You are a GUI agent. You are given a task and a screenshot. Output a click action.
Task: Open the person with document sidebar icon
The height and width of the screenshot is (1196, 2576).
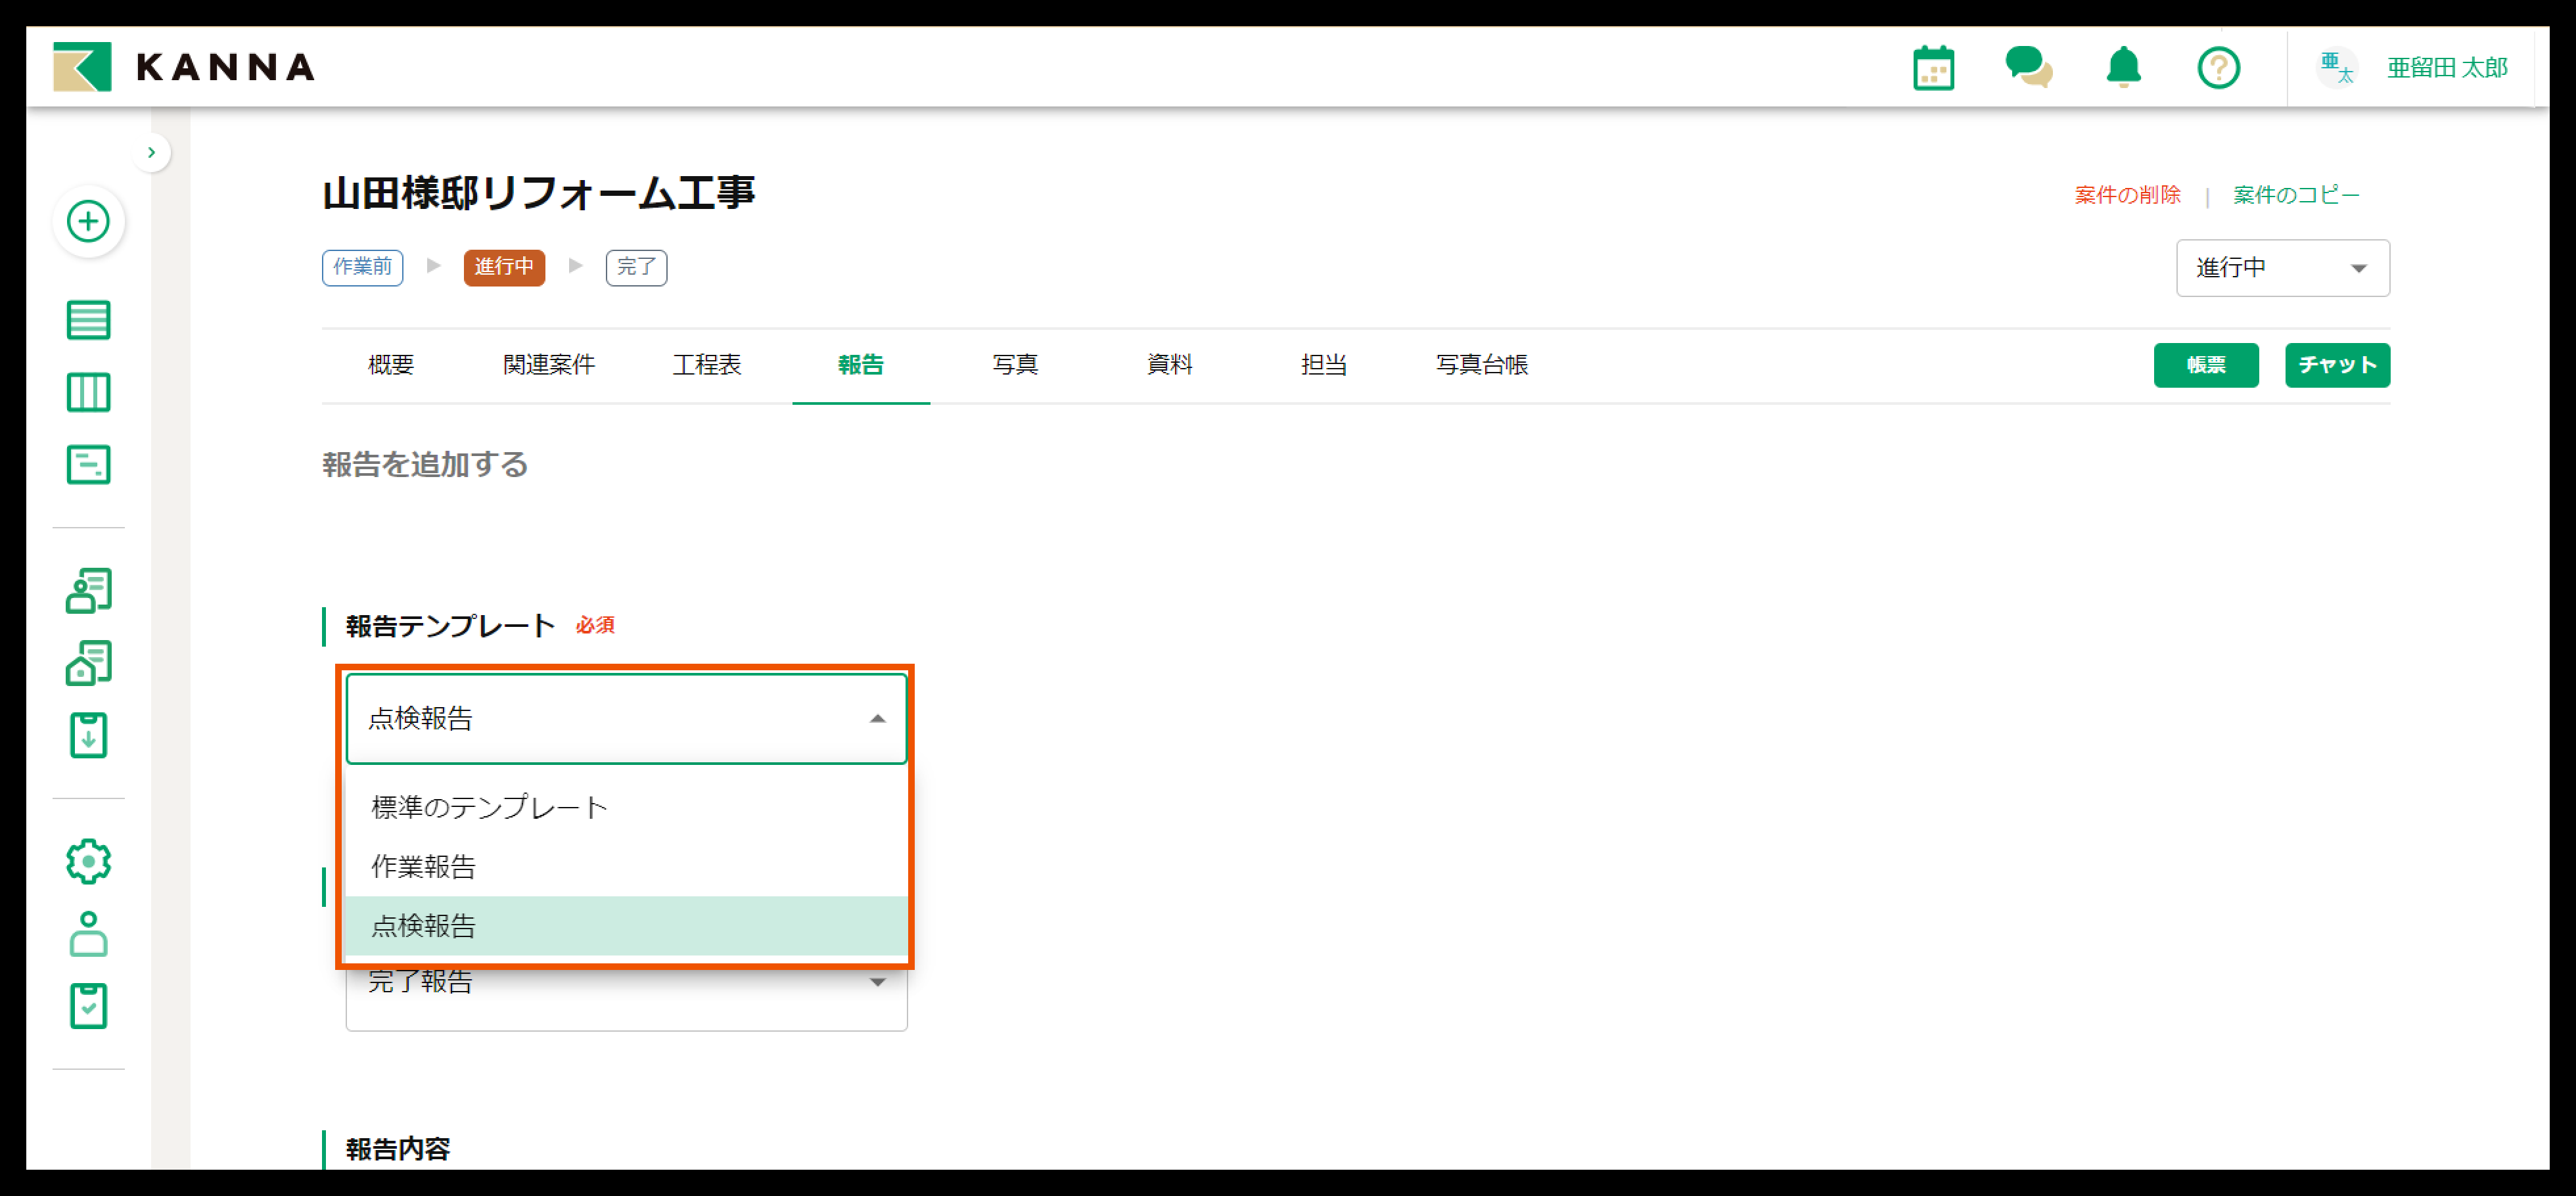tap(88, 591)
